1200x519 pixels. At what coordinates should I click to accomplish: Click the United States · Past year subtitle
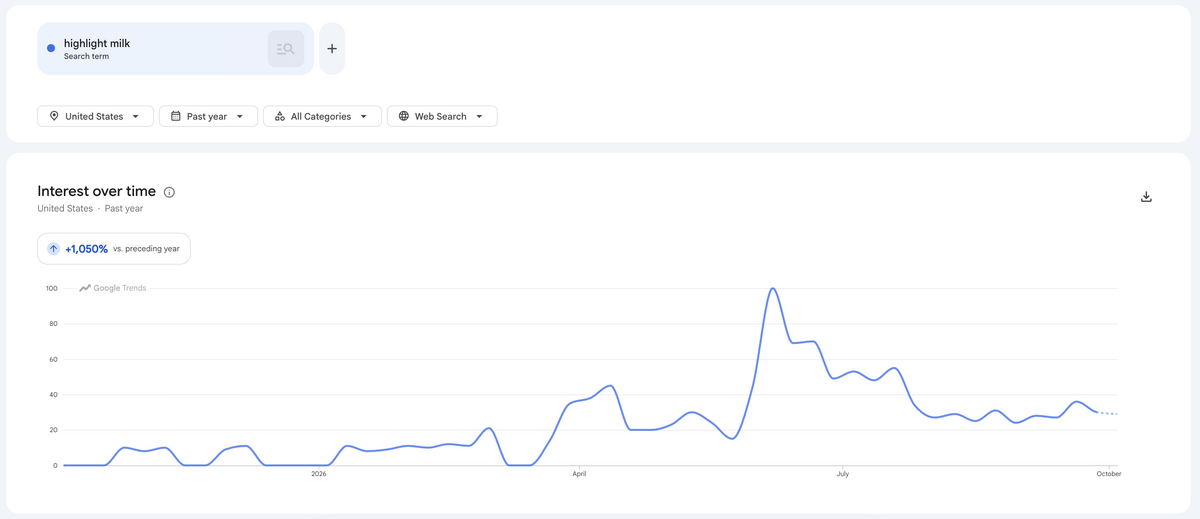pos(90,209)
